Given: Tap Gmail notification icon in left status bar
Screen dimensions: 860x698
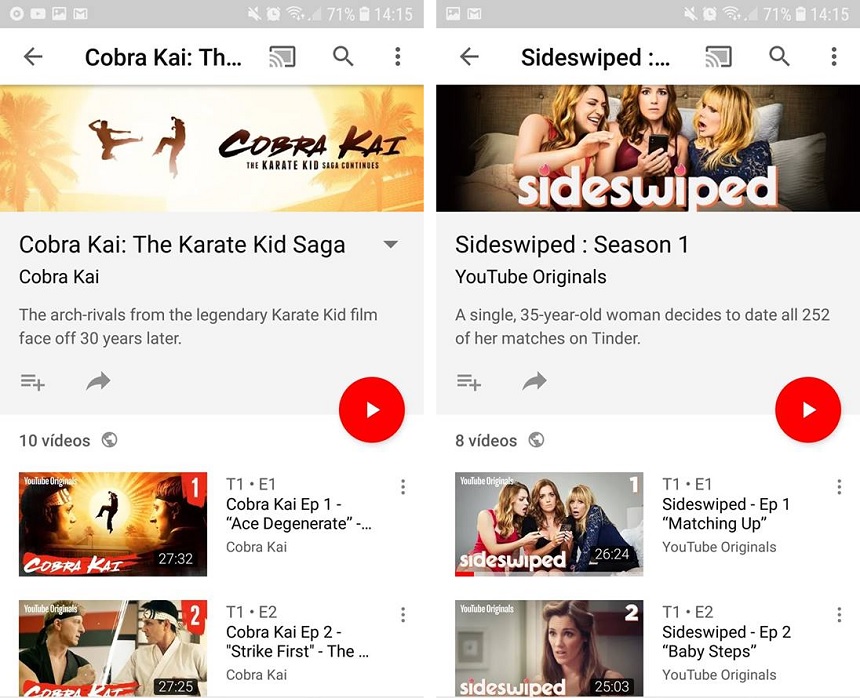Looking at the screenshot, I should 81,14.
